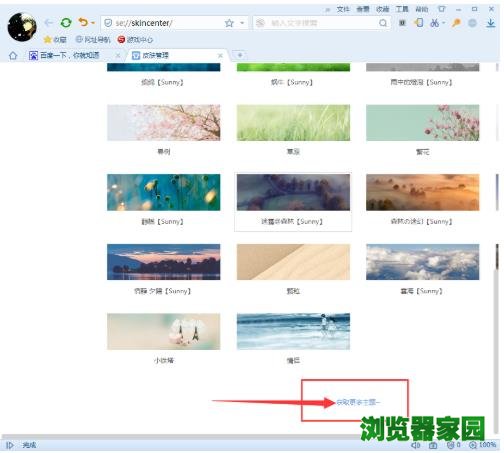Select the sea of clouds skin
Viewport: 504px width, 453px height.
[422, 262]
